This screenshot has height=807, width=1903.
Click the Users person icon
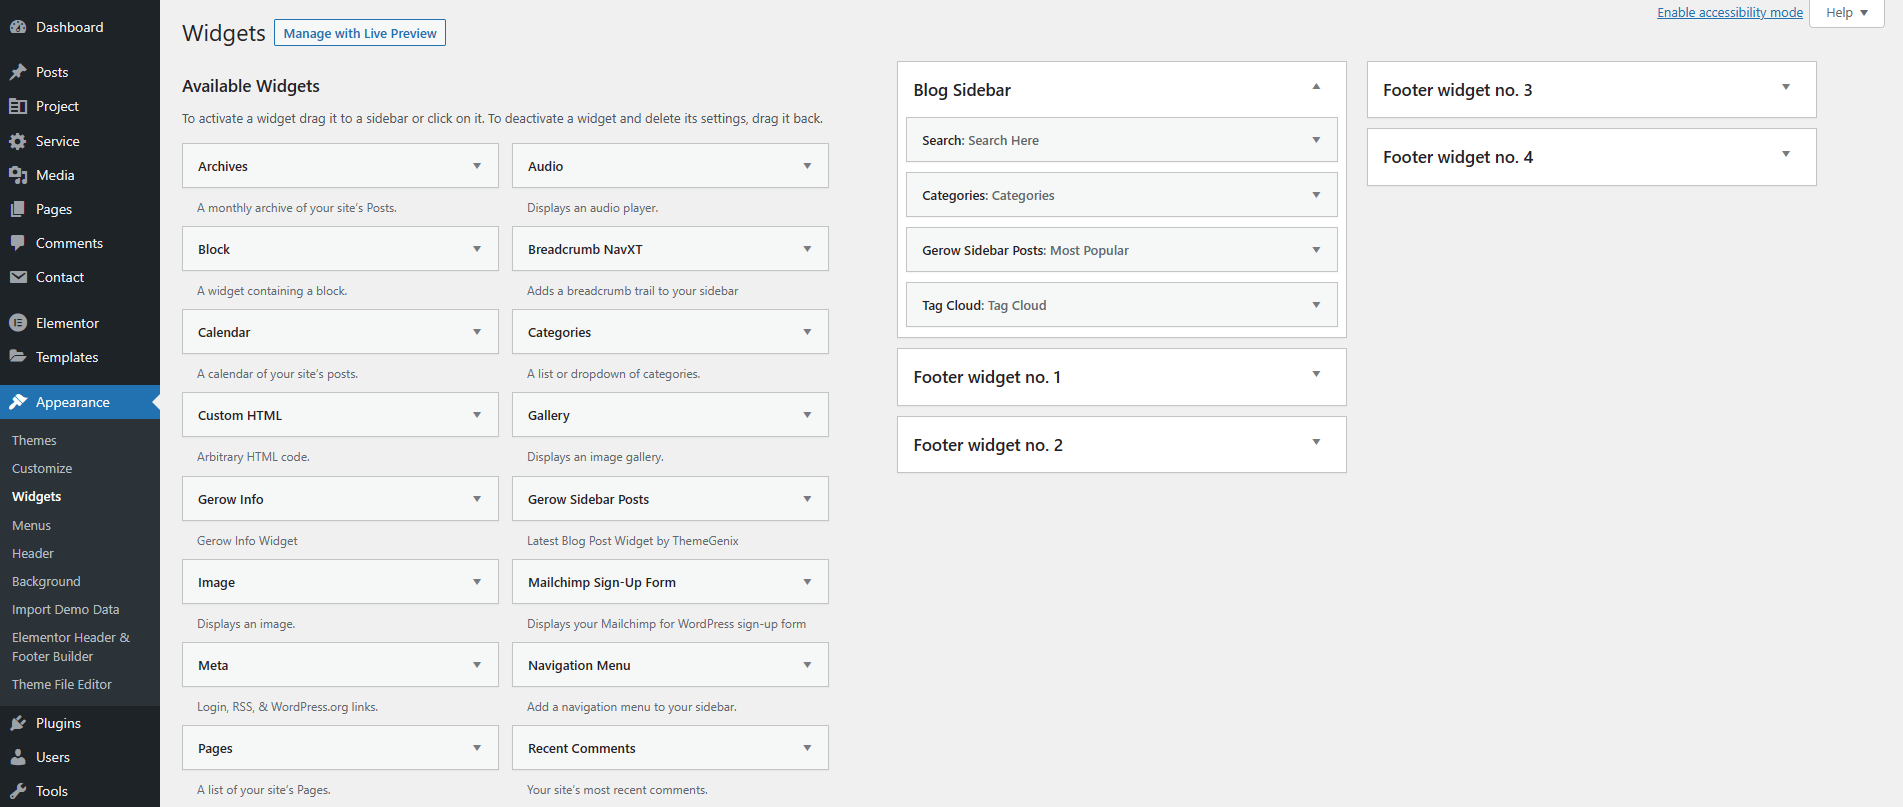click(18, 757)
